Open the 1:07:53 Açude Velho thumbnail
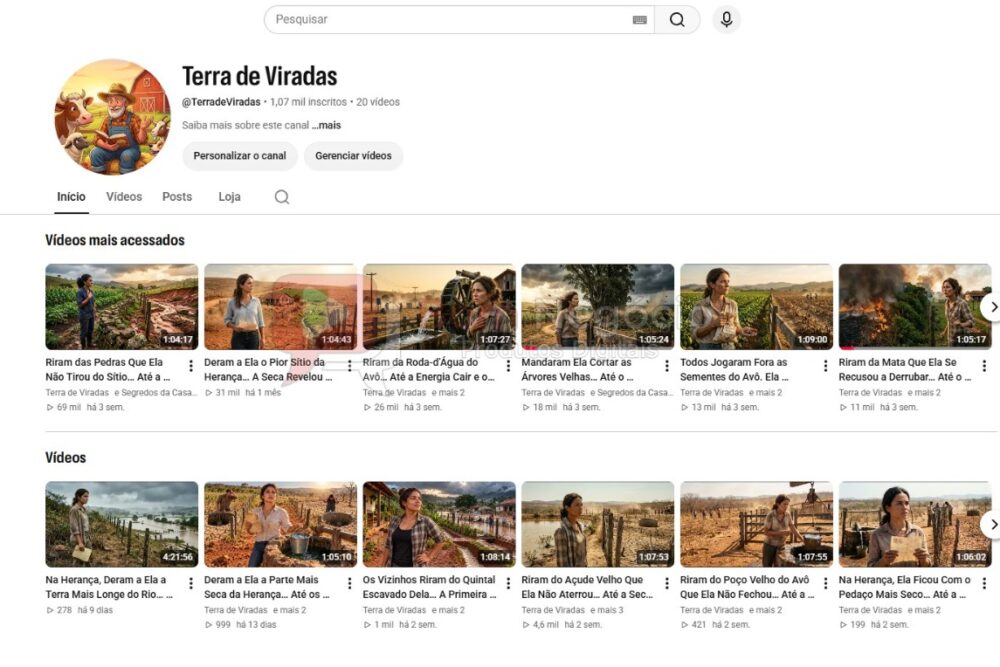Image resolution: width=1000 pixels, height=667 pixels. point(598,524)
